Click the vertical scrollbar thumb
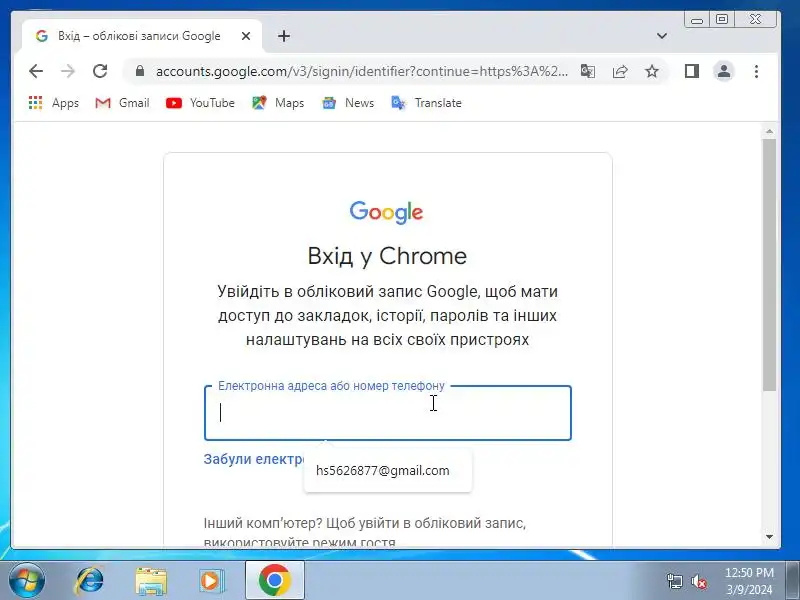 (x=769, y=265)
